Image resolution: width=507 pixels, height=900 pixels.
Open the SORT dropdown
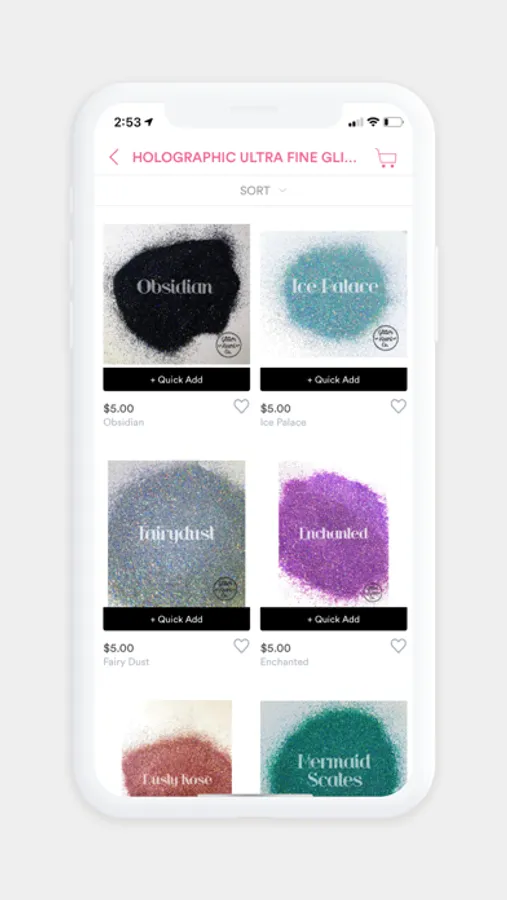click(254, 191)
